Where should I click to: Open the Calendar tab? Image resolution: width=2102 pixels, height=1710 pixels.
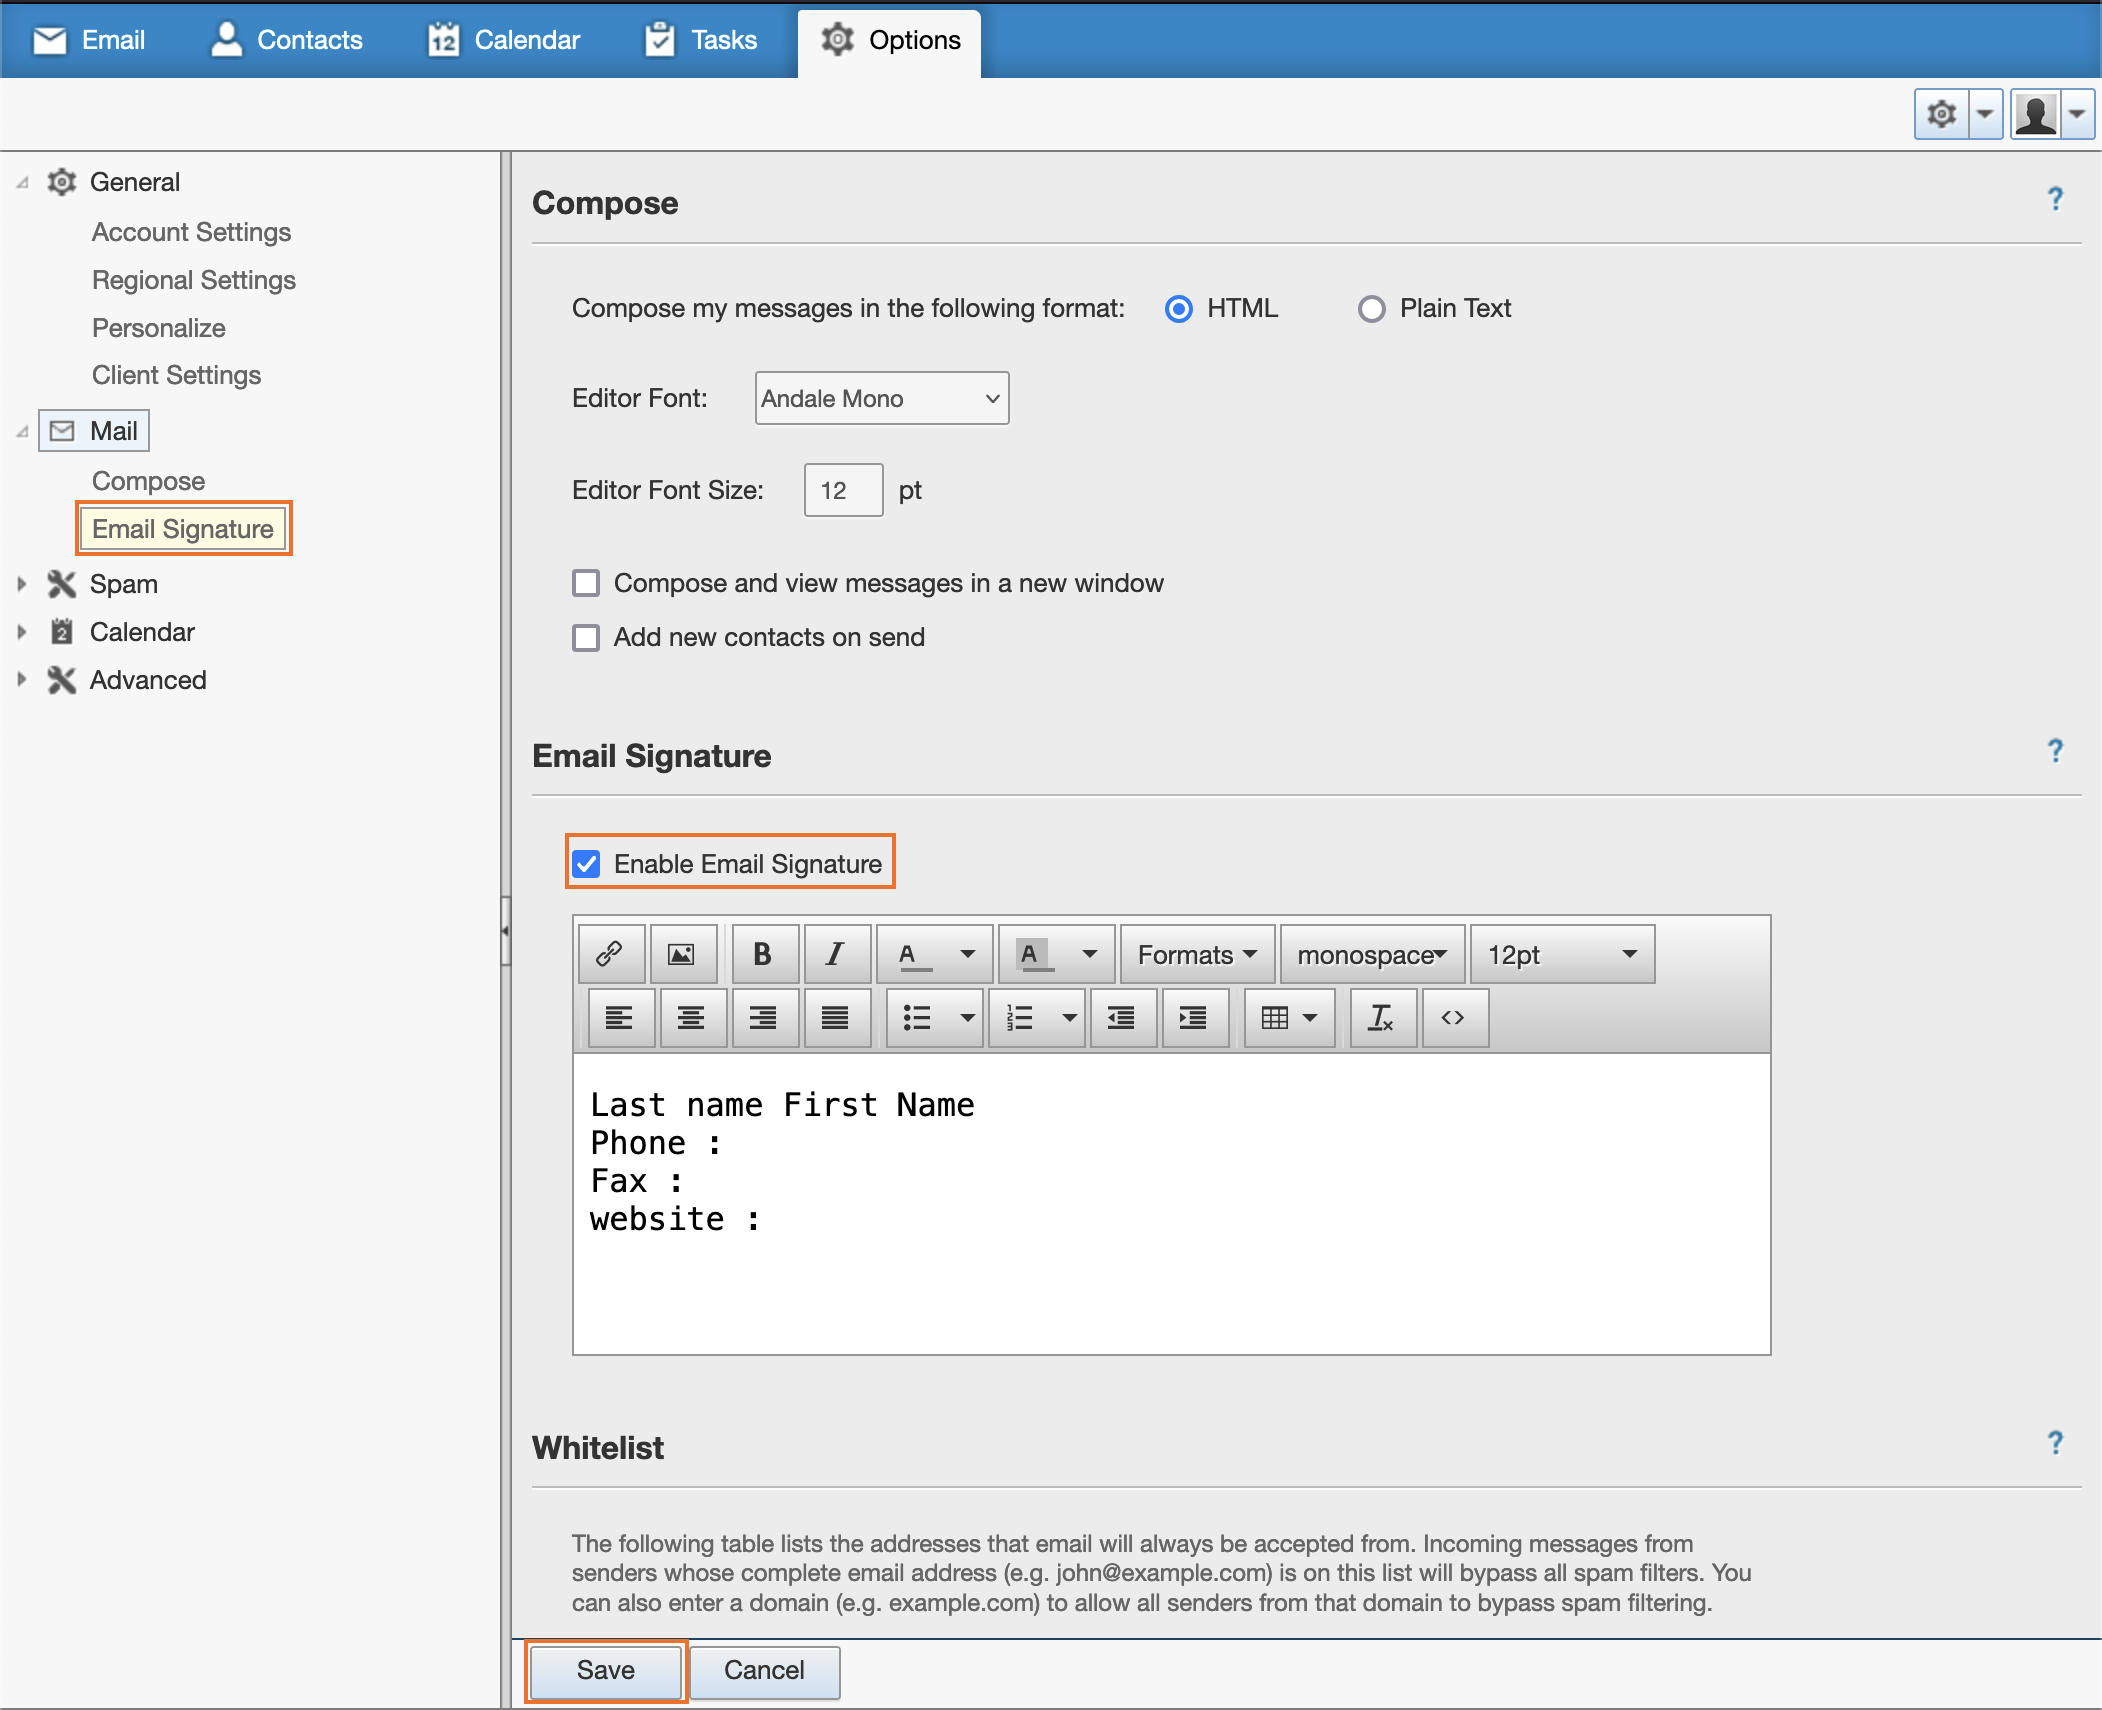503,40
